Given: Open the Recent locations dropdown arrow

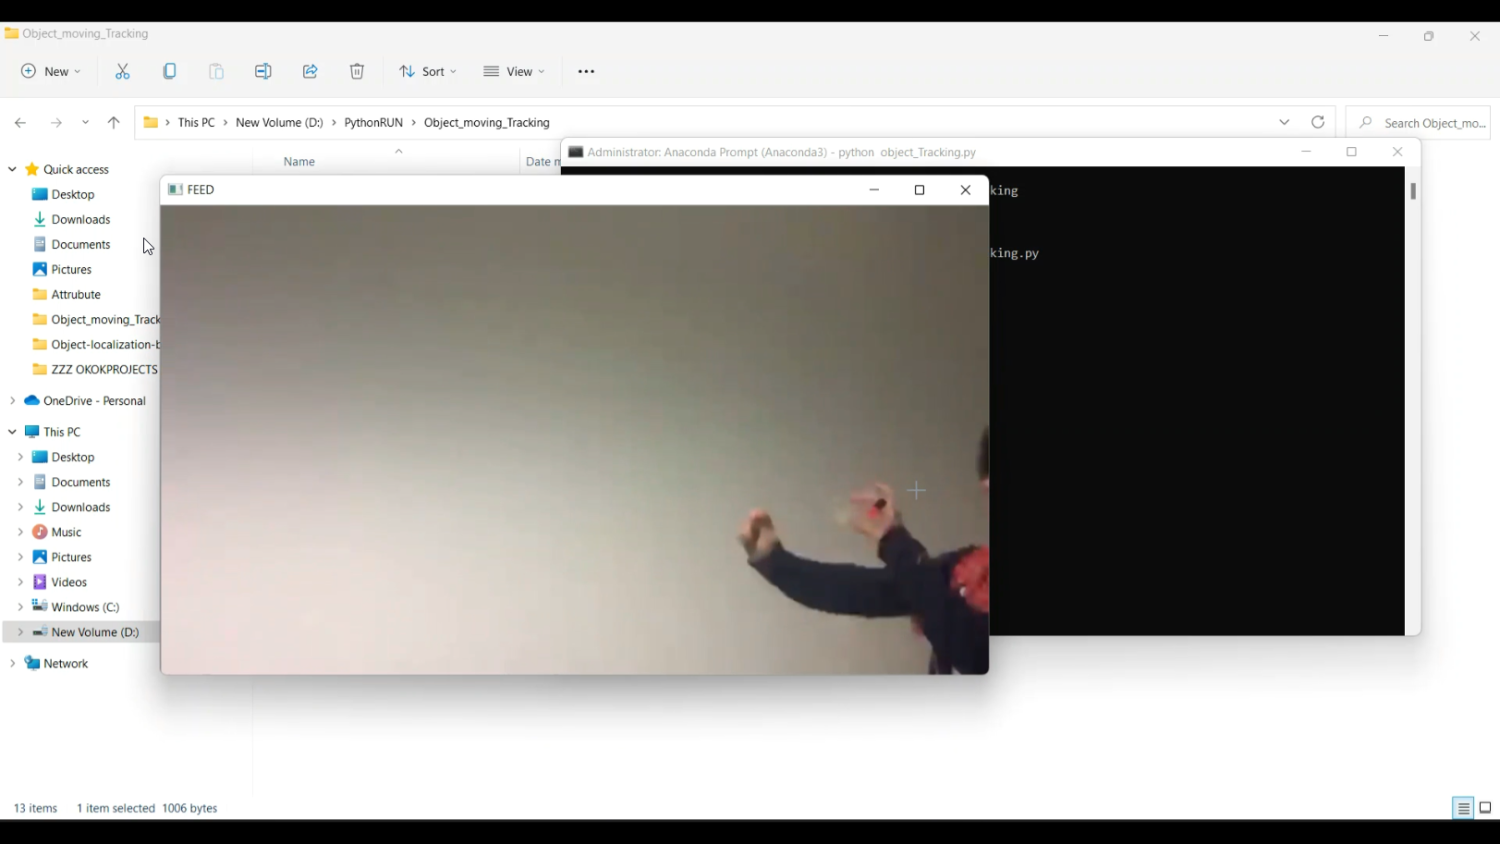Looking at the screenshot, I should (86, 123).
